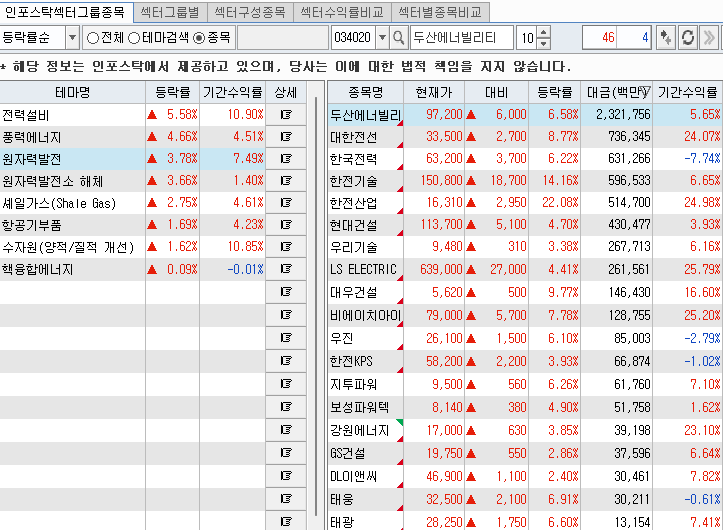Open detail icon for 풍력에너지 theme
This screenshot has height=530, width=723.
[286, 137]
